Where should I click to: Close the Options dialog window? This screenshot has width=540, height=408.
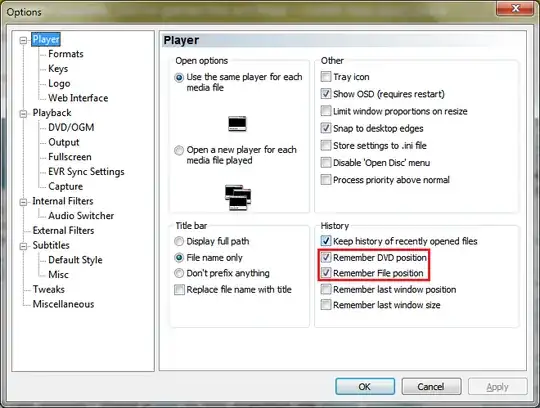[x=516, y=8]
